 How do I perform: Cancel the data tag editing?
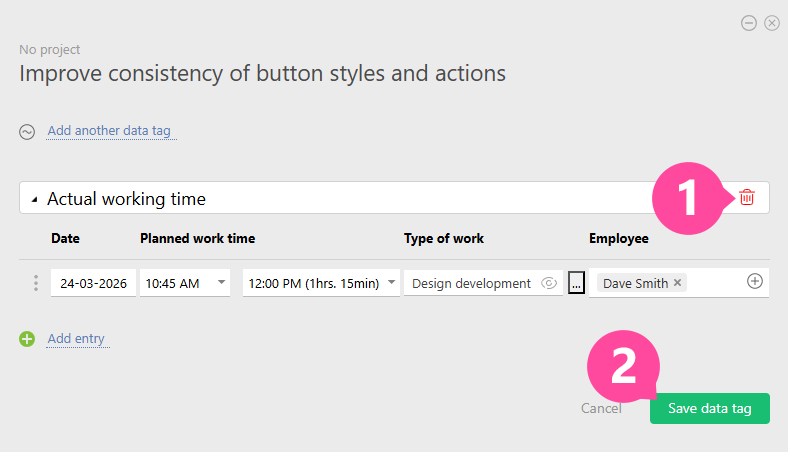pos(601,408)
